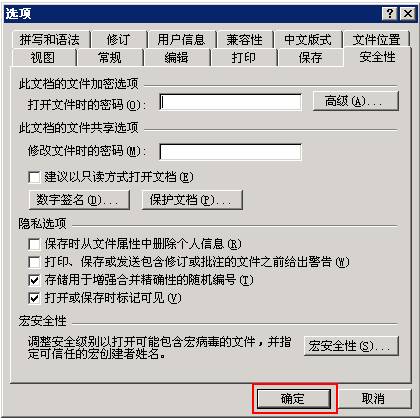Screen dimensions: 420x418
Task: Select the 用户信息 tab
Action: 181,40
